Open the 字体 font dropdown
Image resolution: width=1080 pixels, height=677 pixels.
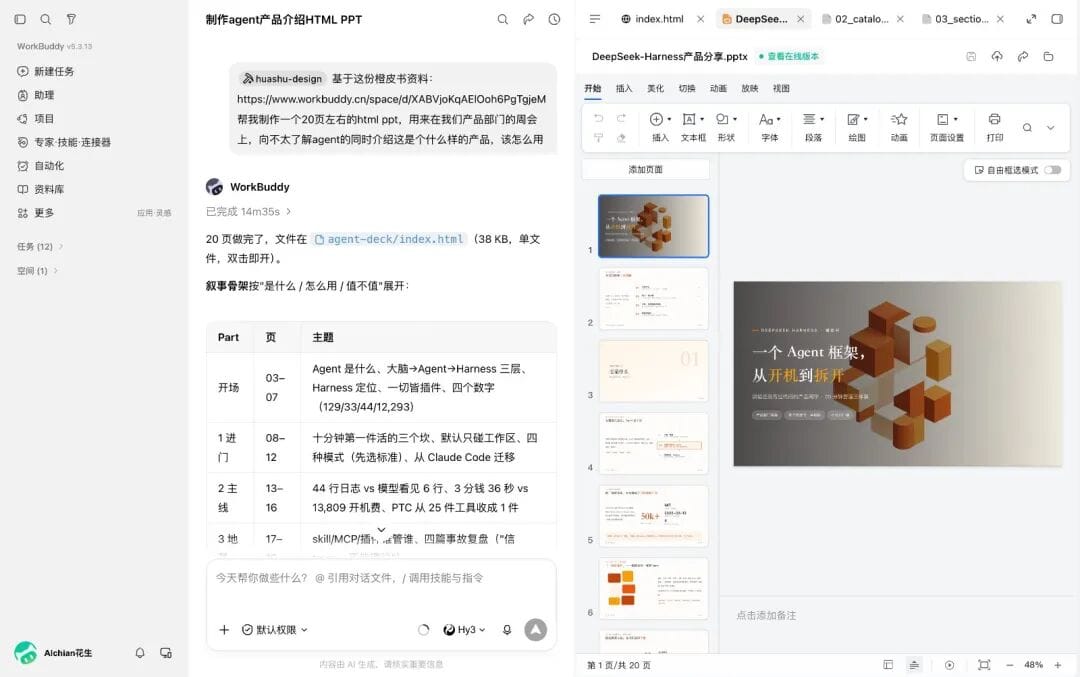point(769,127)
